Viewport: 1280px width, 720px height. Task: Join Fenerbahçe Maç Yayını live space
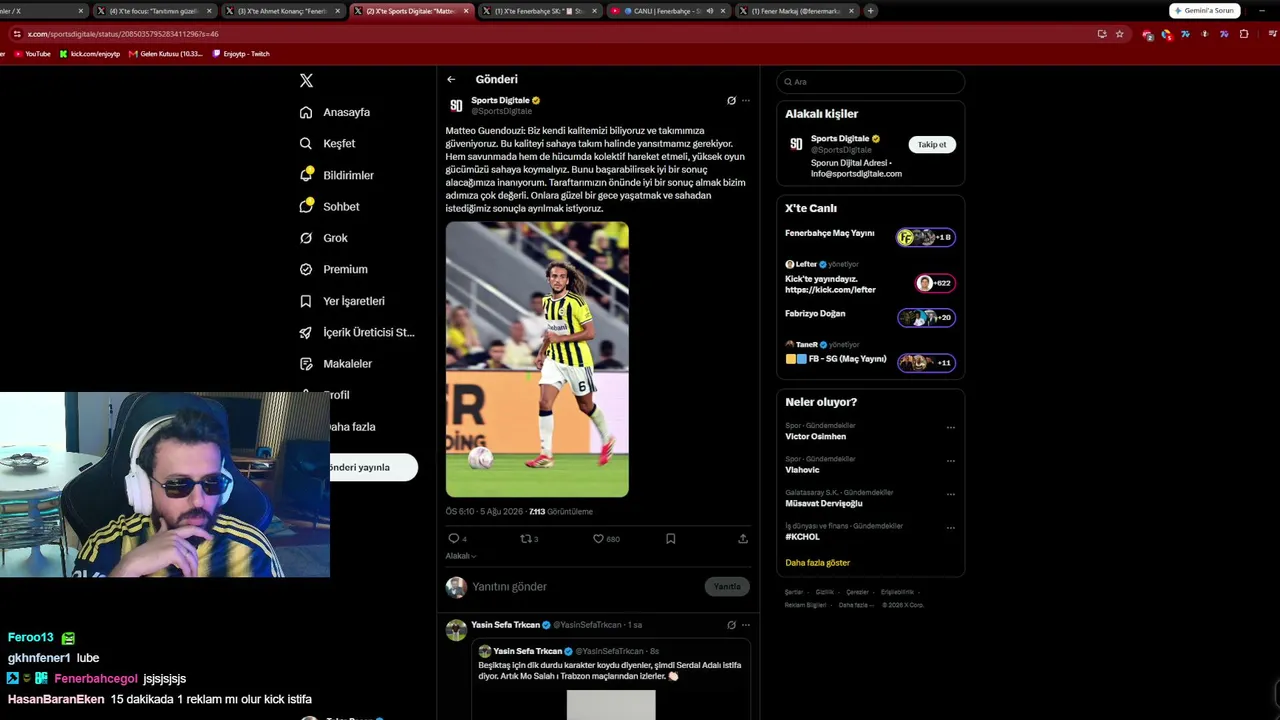[870, 237]
